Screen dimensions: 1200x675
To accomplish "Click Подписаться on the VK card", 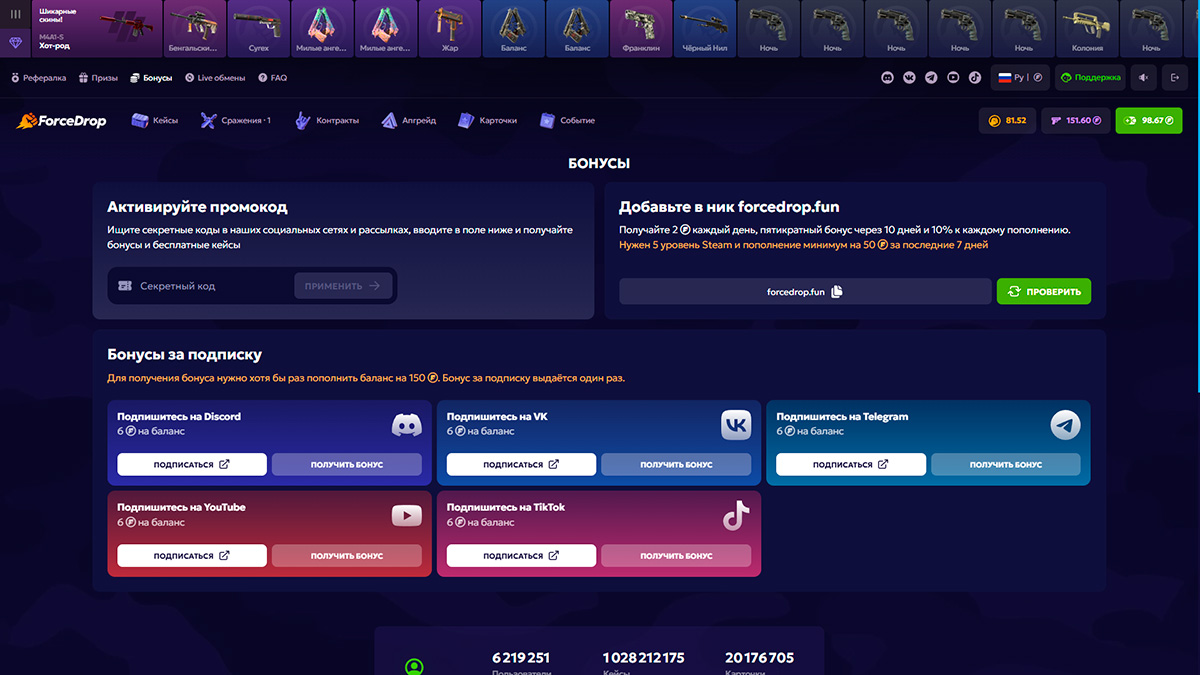I will [521, 465].
